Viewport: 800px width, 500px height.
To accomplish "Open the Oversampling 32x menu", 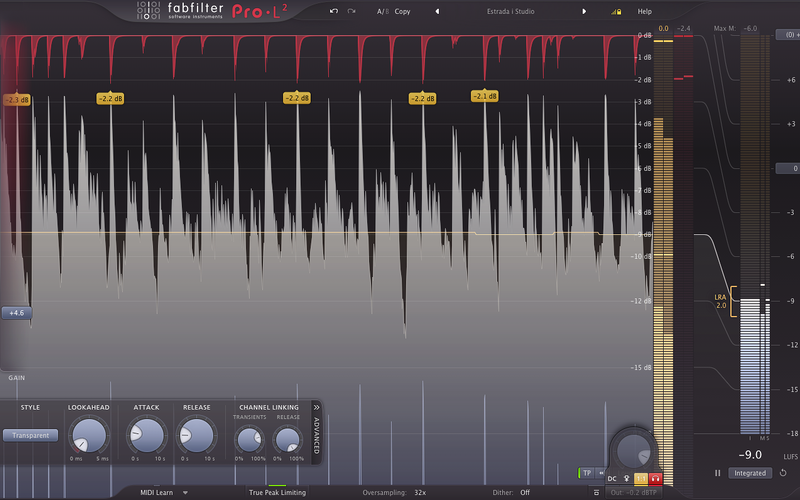I will coord(394,492).
